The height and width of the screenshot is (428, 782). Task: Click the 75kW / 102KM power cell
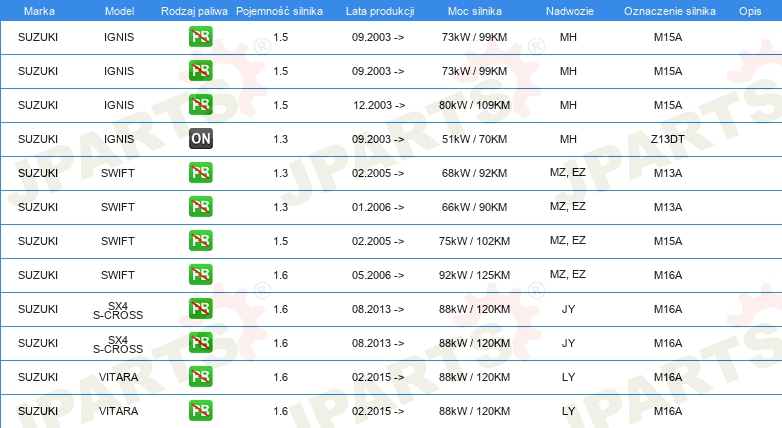474,241
